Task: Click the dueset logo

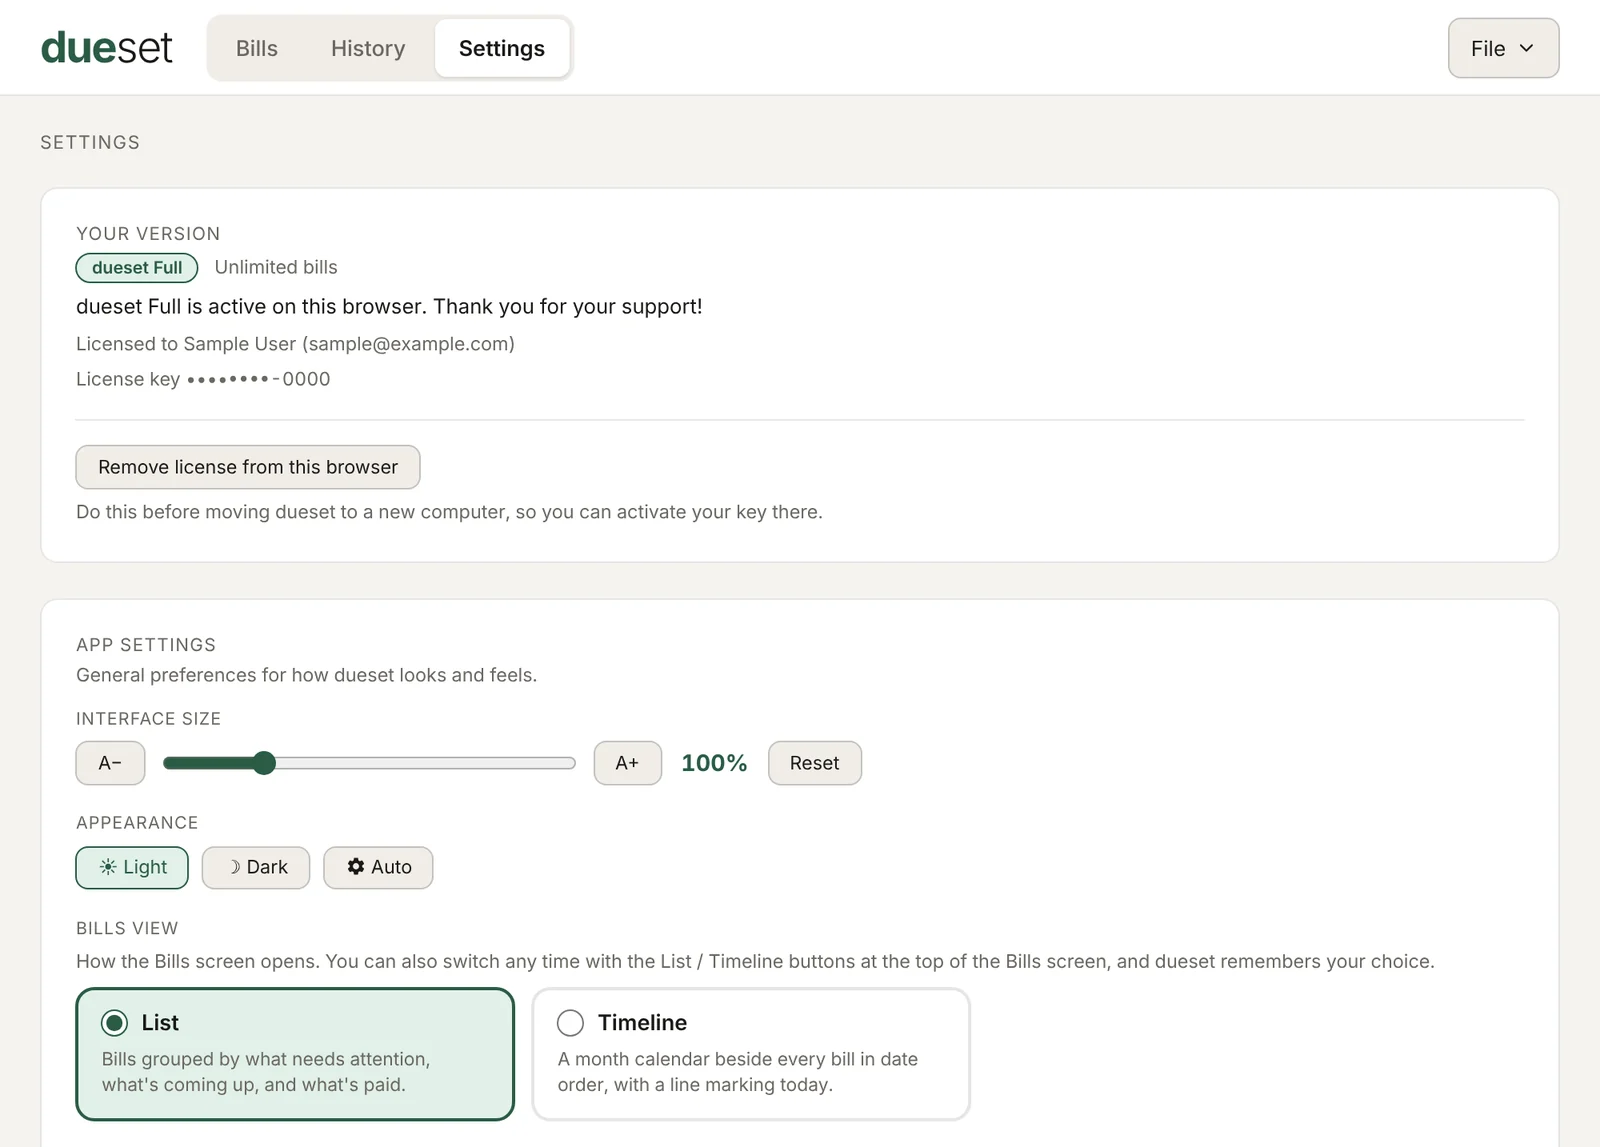Action: coord(106,48)
